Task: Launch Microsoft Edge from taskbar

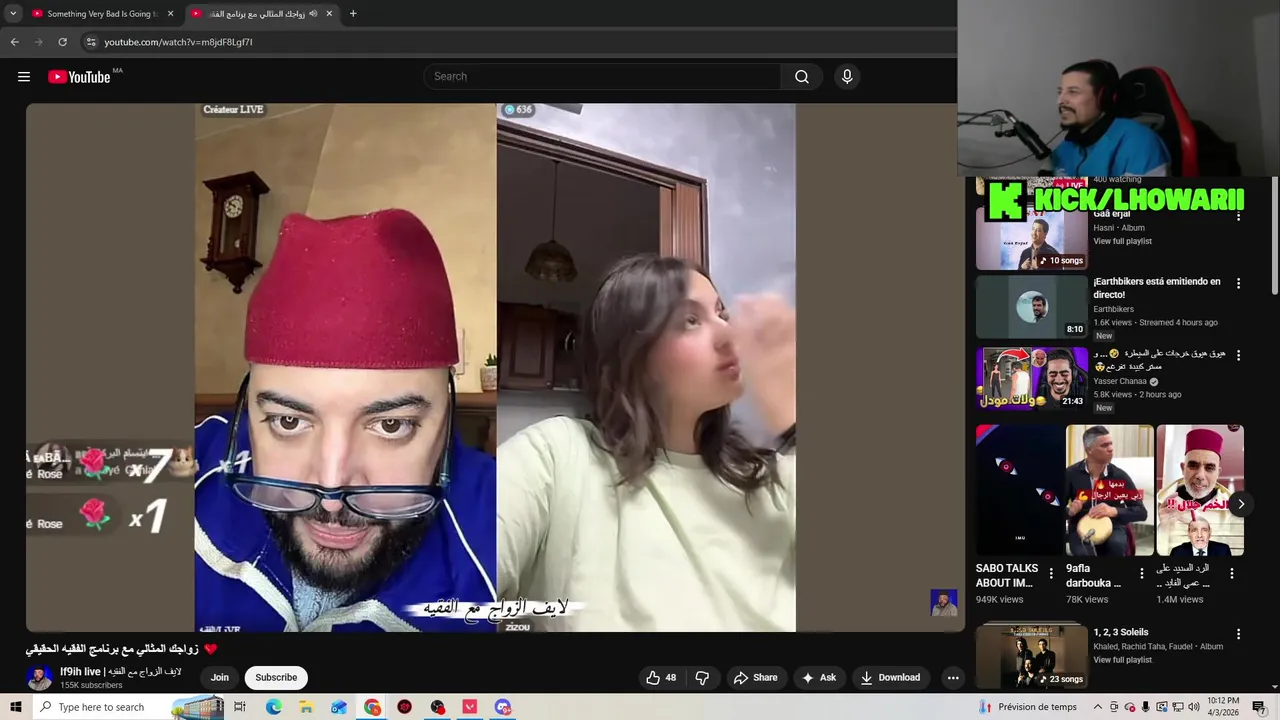Action: pyautogui.click(x=274, y=707)
